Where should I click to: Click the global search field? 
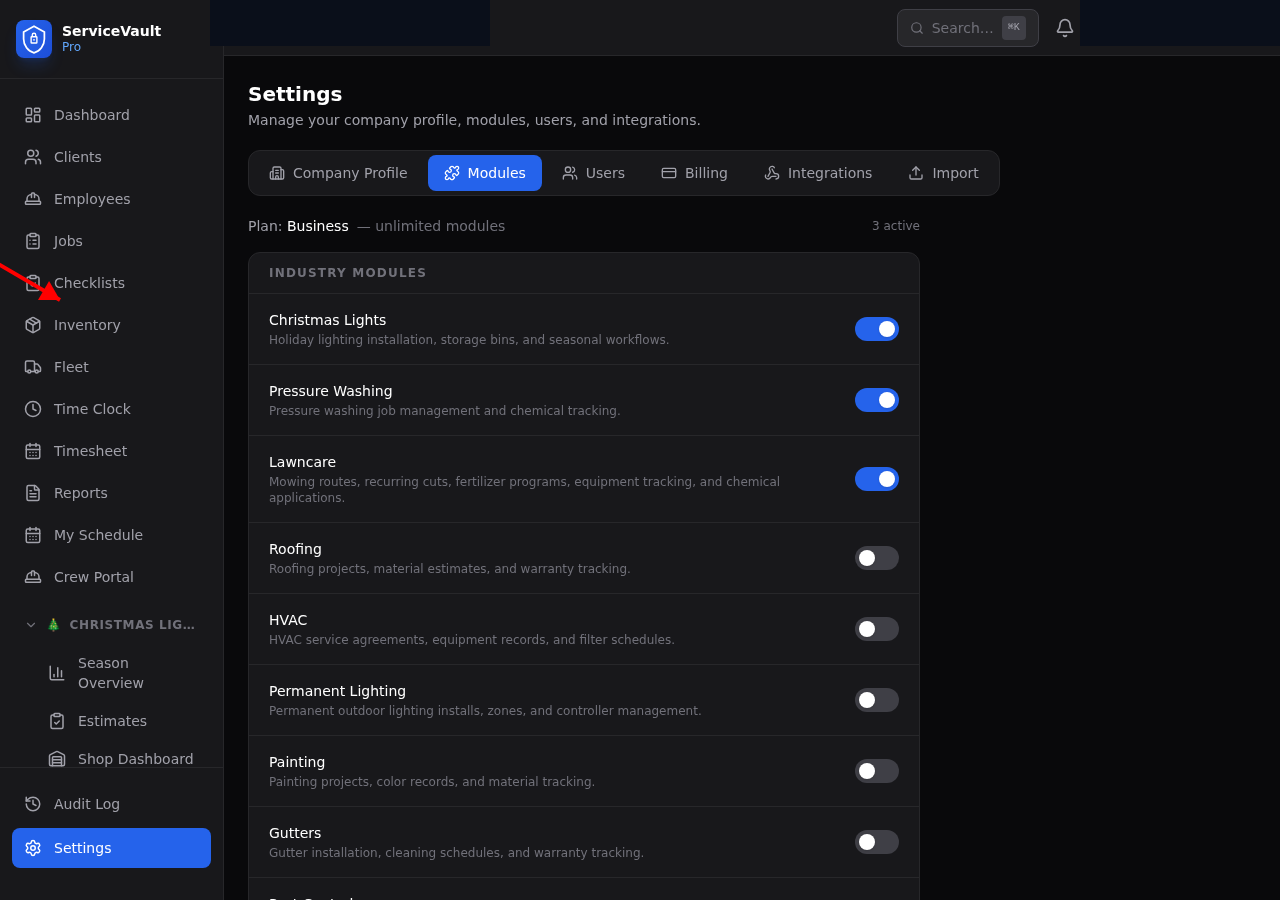click(960, 28)
